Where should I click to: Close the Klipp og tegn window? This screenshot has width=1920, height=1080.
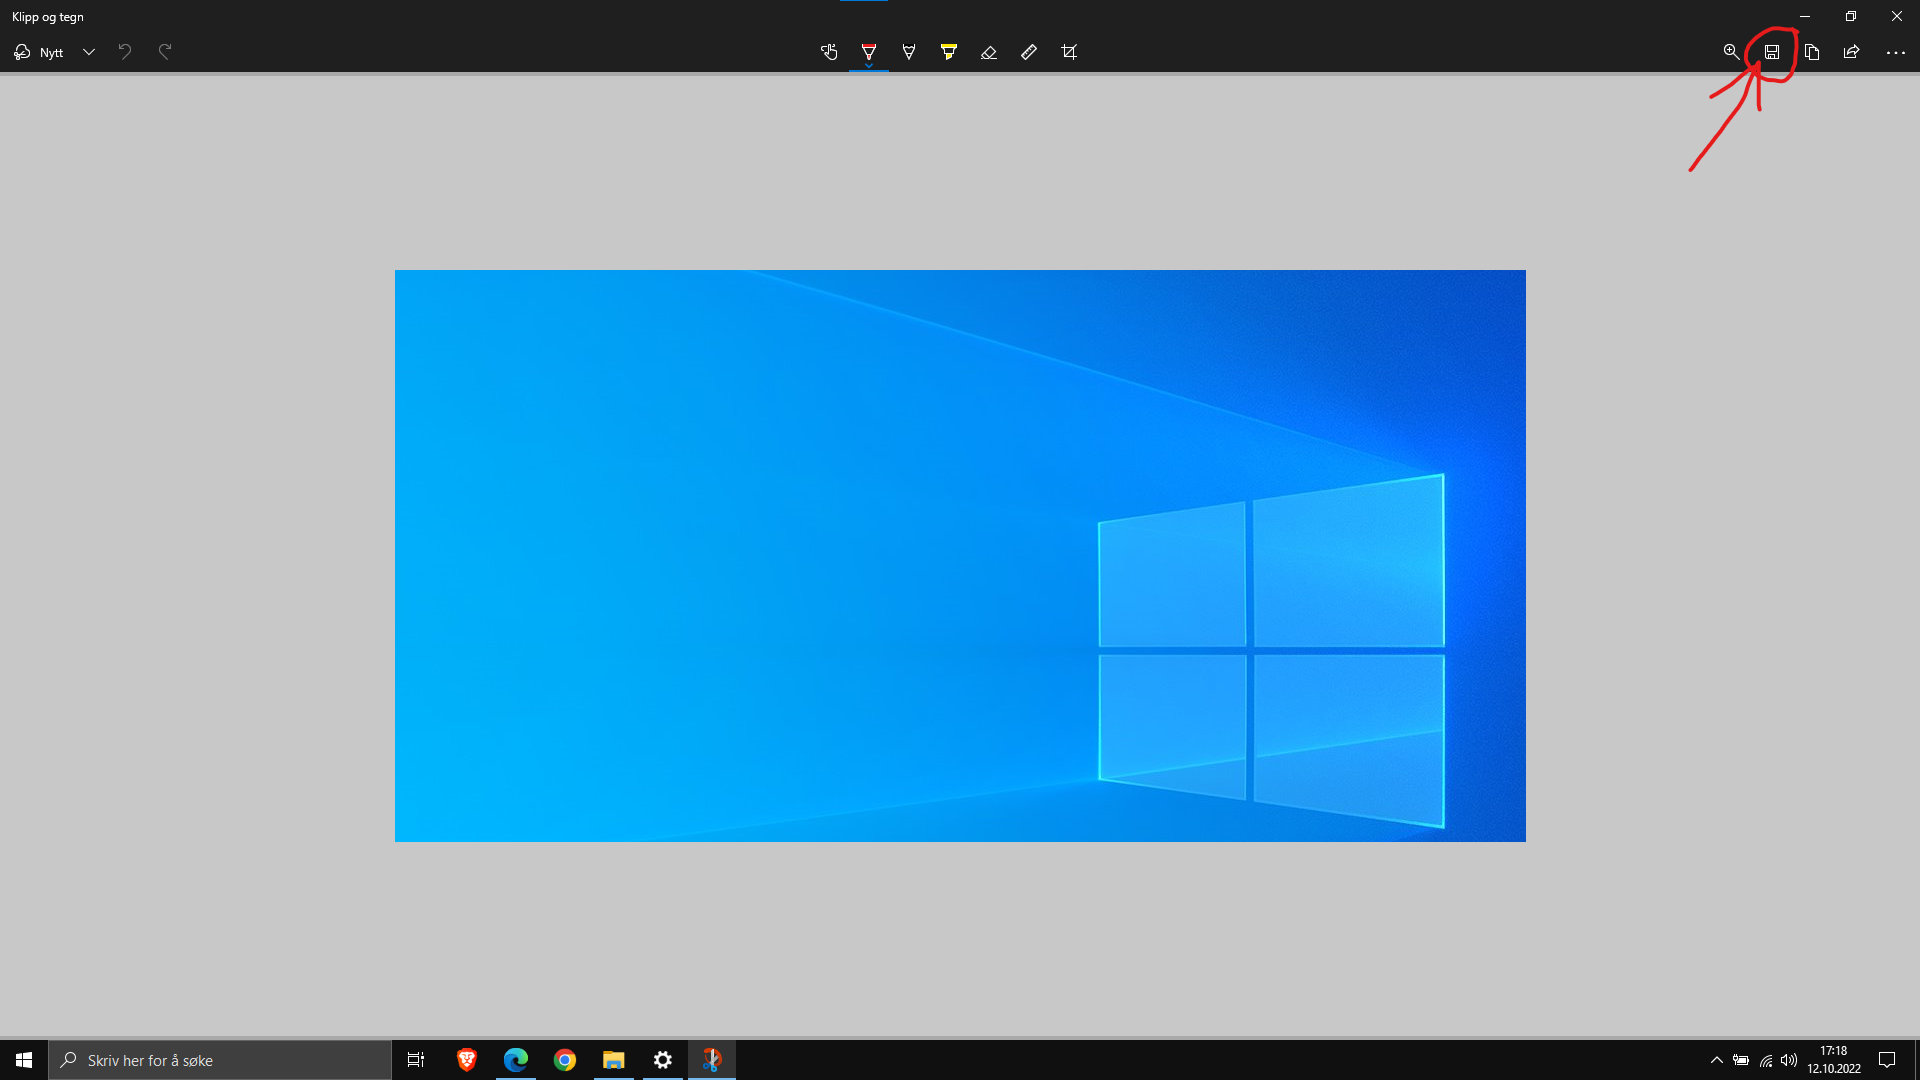point(1897,16)
